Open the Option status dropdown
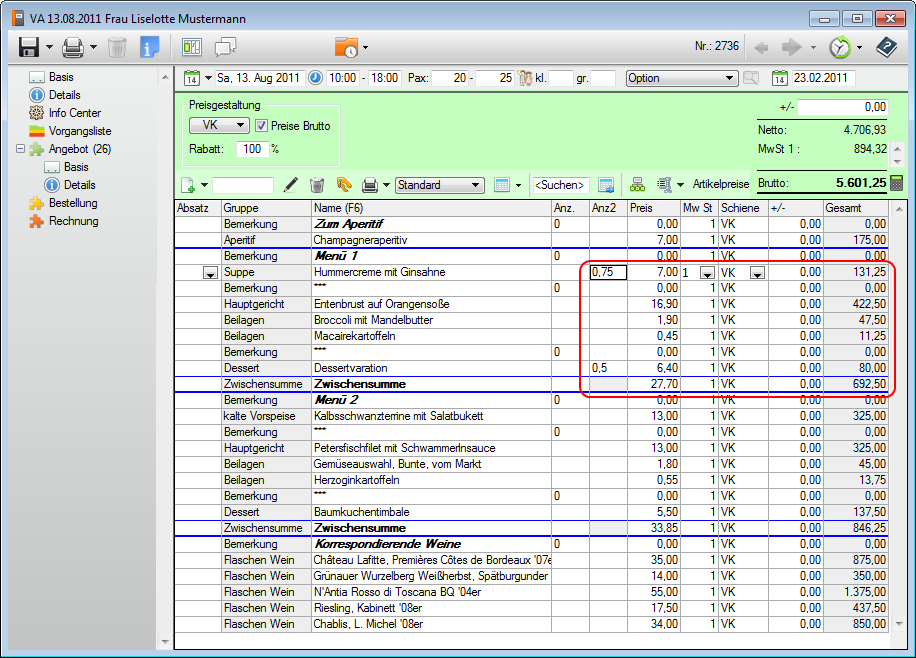 pyautogui.click(x=681, y=78)
